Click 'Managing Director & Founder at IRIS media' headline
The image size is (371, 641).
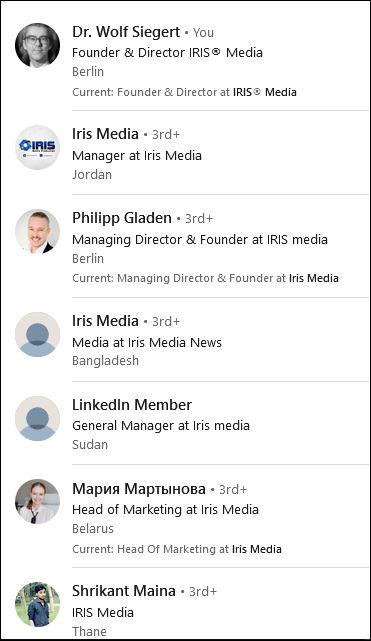coord(200,240)
